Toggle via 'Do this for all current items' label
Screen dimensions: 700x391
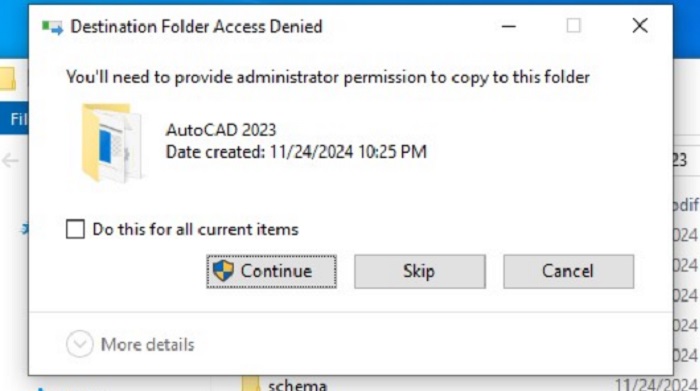195,229
